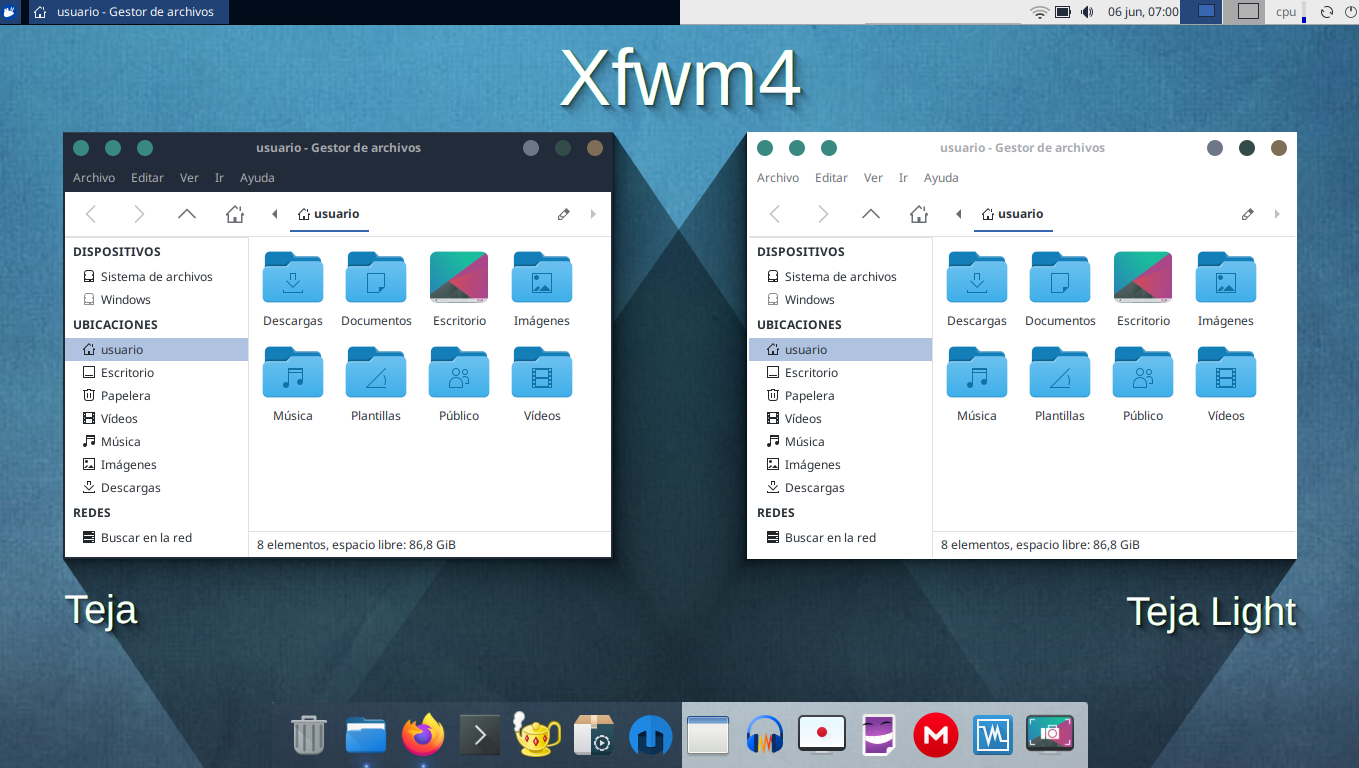Select Sistema de archivos in Teja Light sidebar
The height and width of the screenshot is (768, 1359).
click(840, 277)
